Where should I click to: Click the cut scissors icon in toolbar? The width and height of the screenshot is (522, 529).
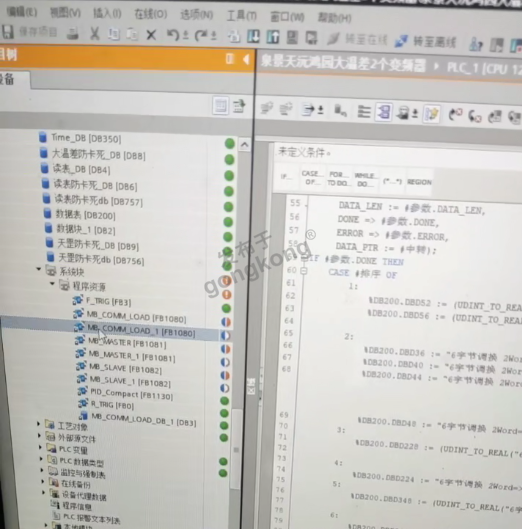(95, 33)
